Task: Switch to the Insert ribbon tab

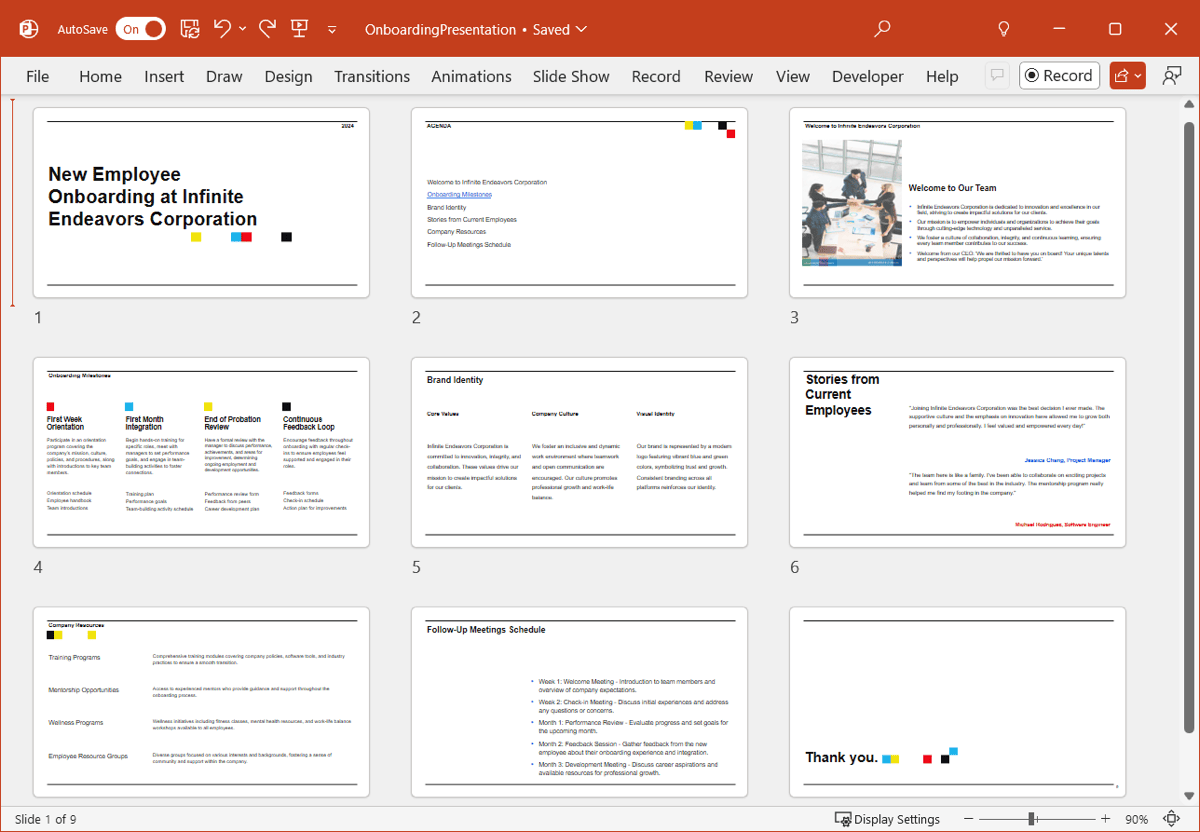Action: click(x=164, y=76)
